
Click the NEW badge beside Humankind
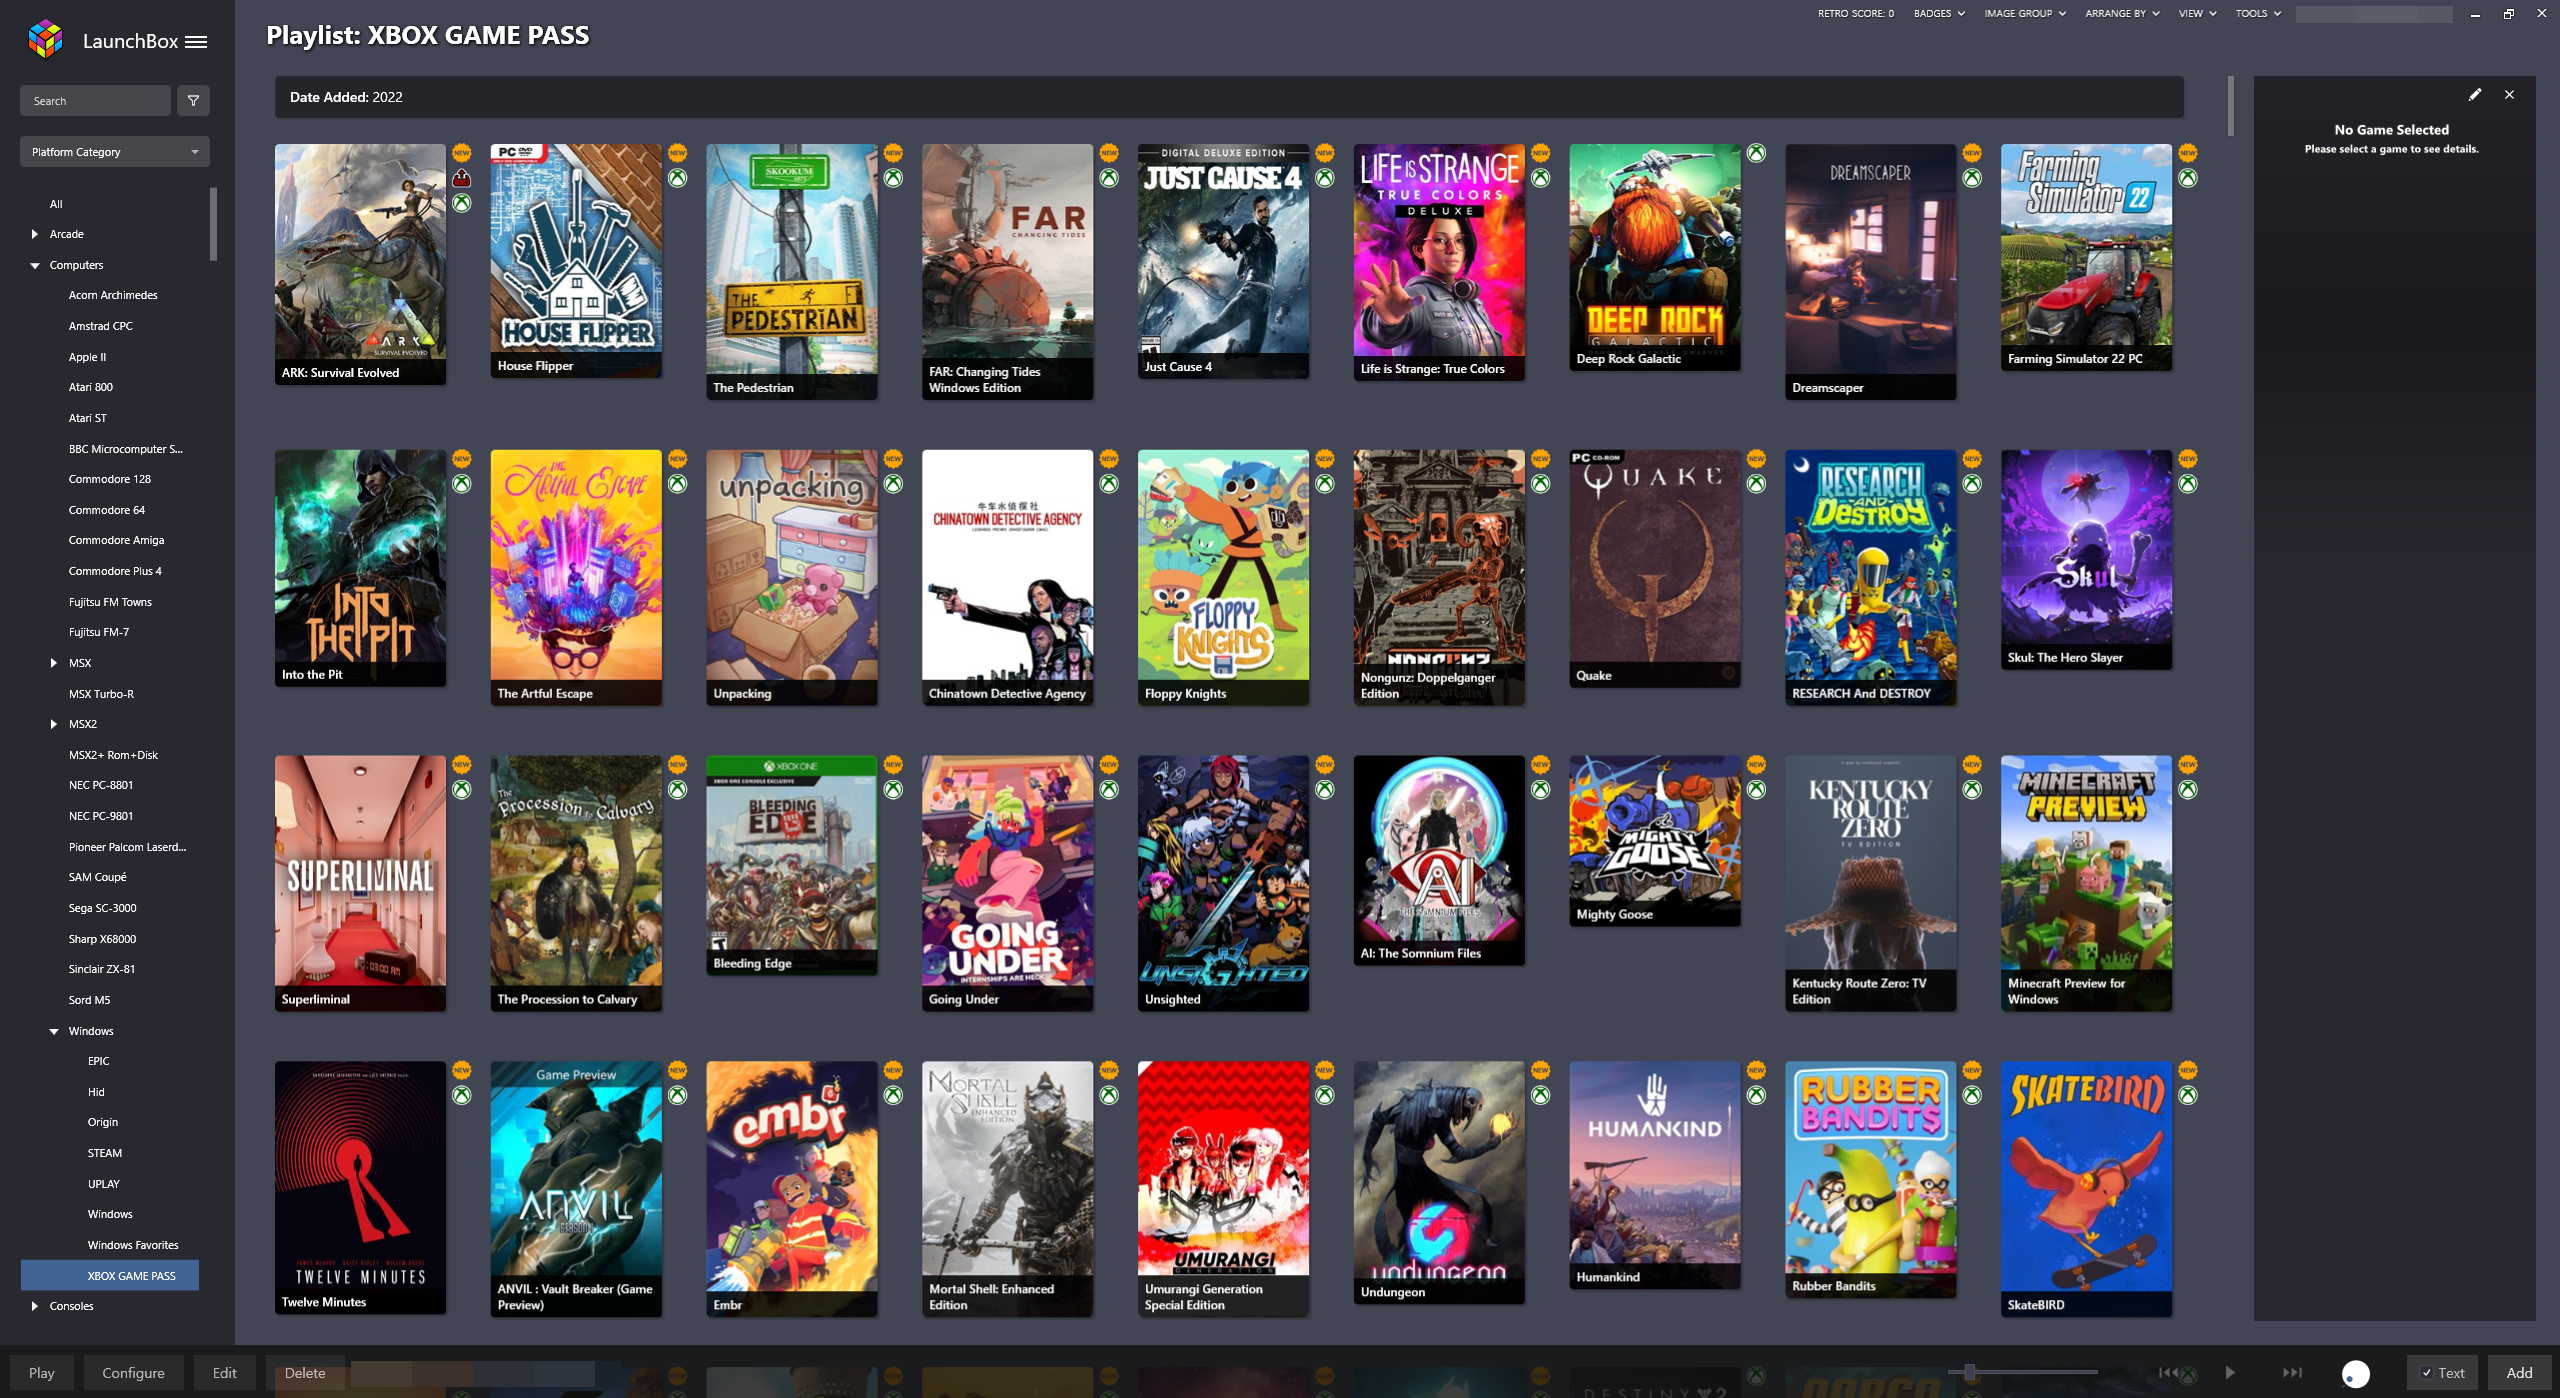click(1757, 1071)
